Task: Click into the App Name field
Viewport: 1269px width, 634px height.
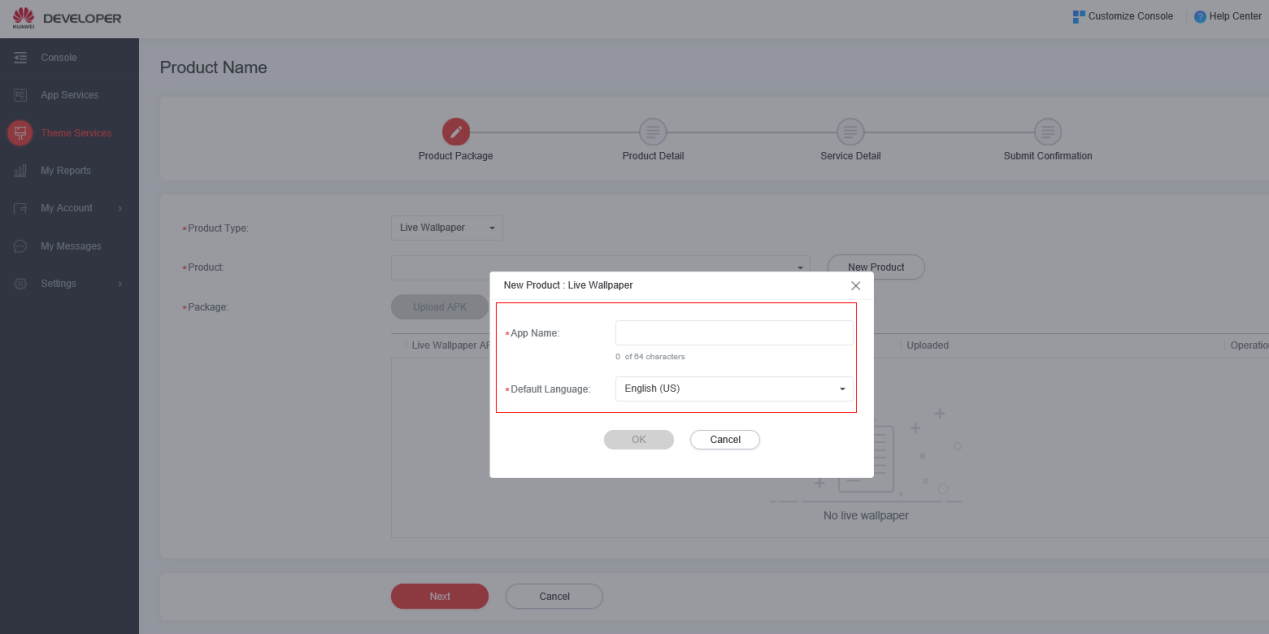Action: tap(734, 333)
